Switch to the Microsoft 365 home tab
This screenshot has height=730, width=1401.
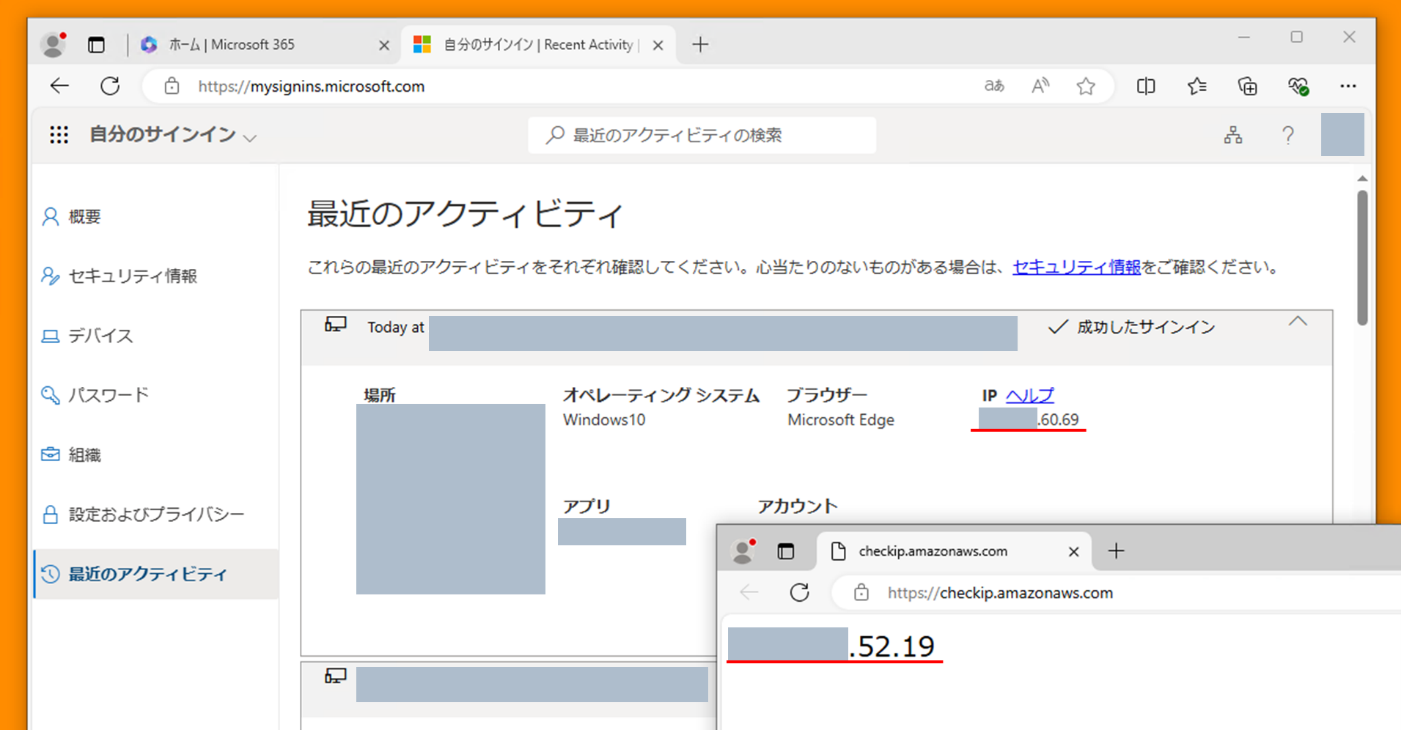265,45
